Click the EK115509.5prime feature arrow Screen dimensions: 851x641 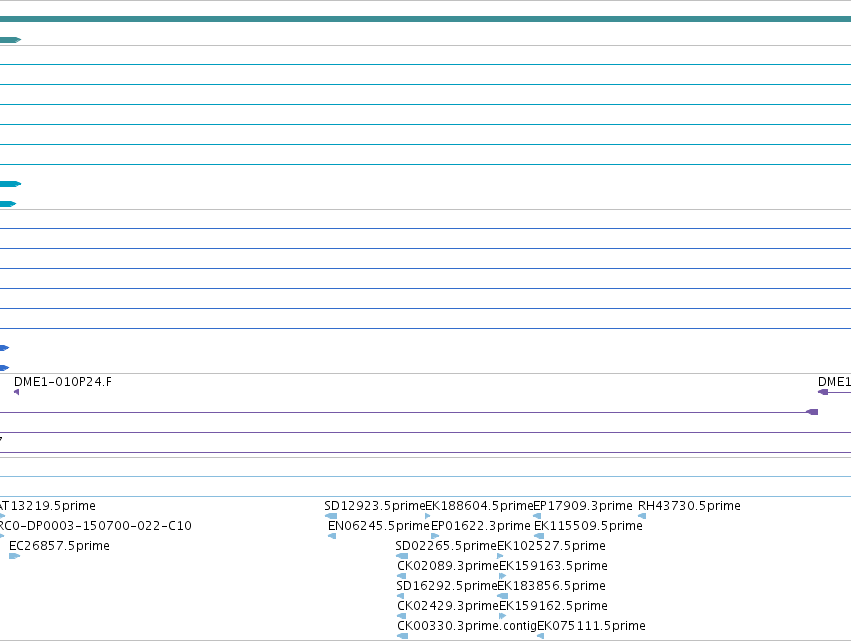point(539,536)
